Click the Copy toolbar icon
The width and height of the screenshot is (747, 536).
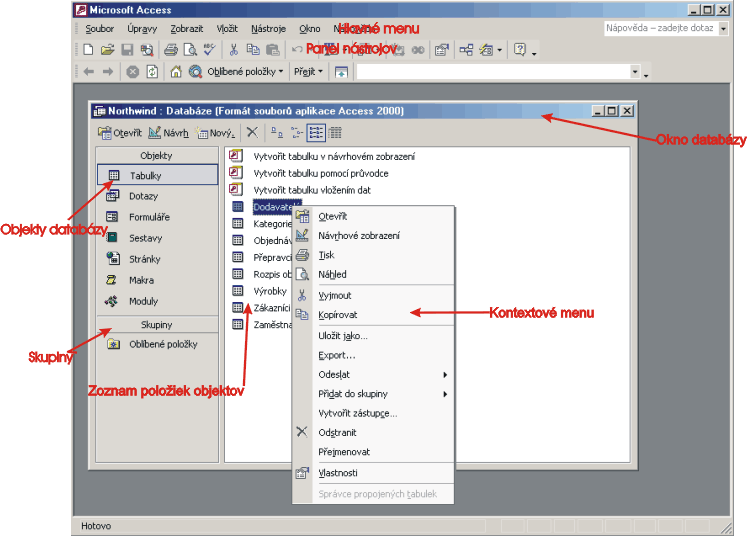(253, 50)
